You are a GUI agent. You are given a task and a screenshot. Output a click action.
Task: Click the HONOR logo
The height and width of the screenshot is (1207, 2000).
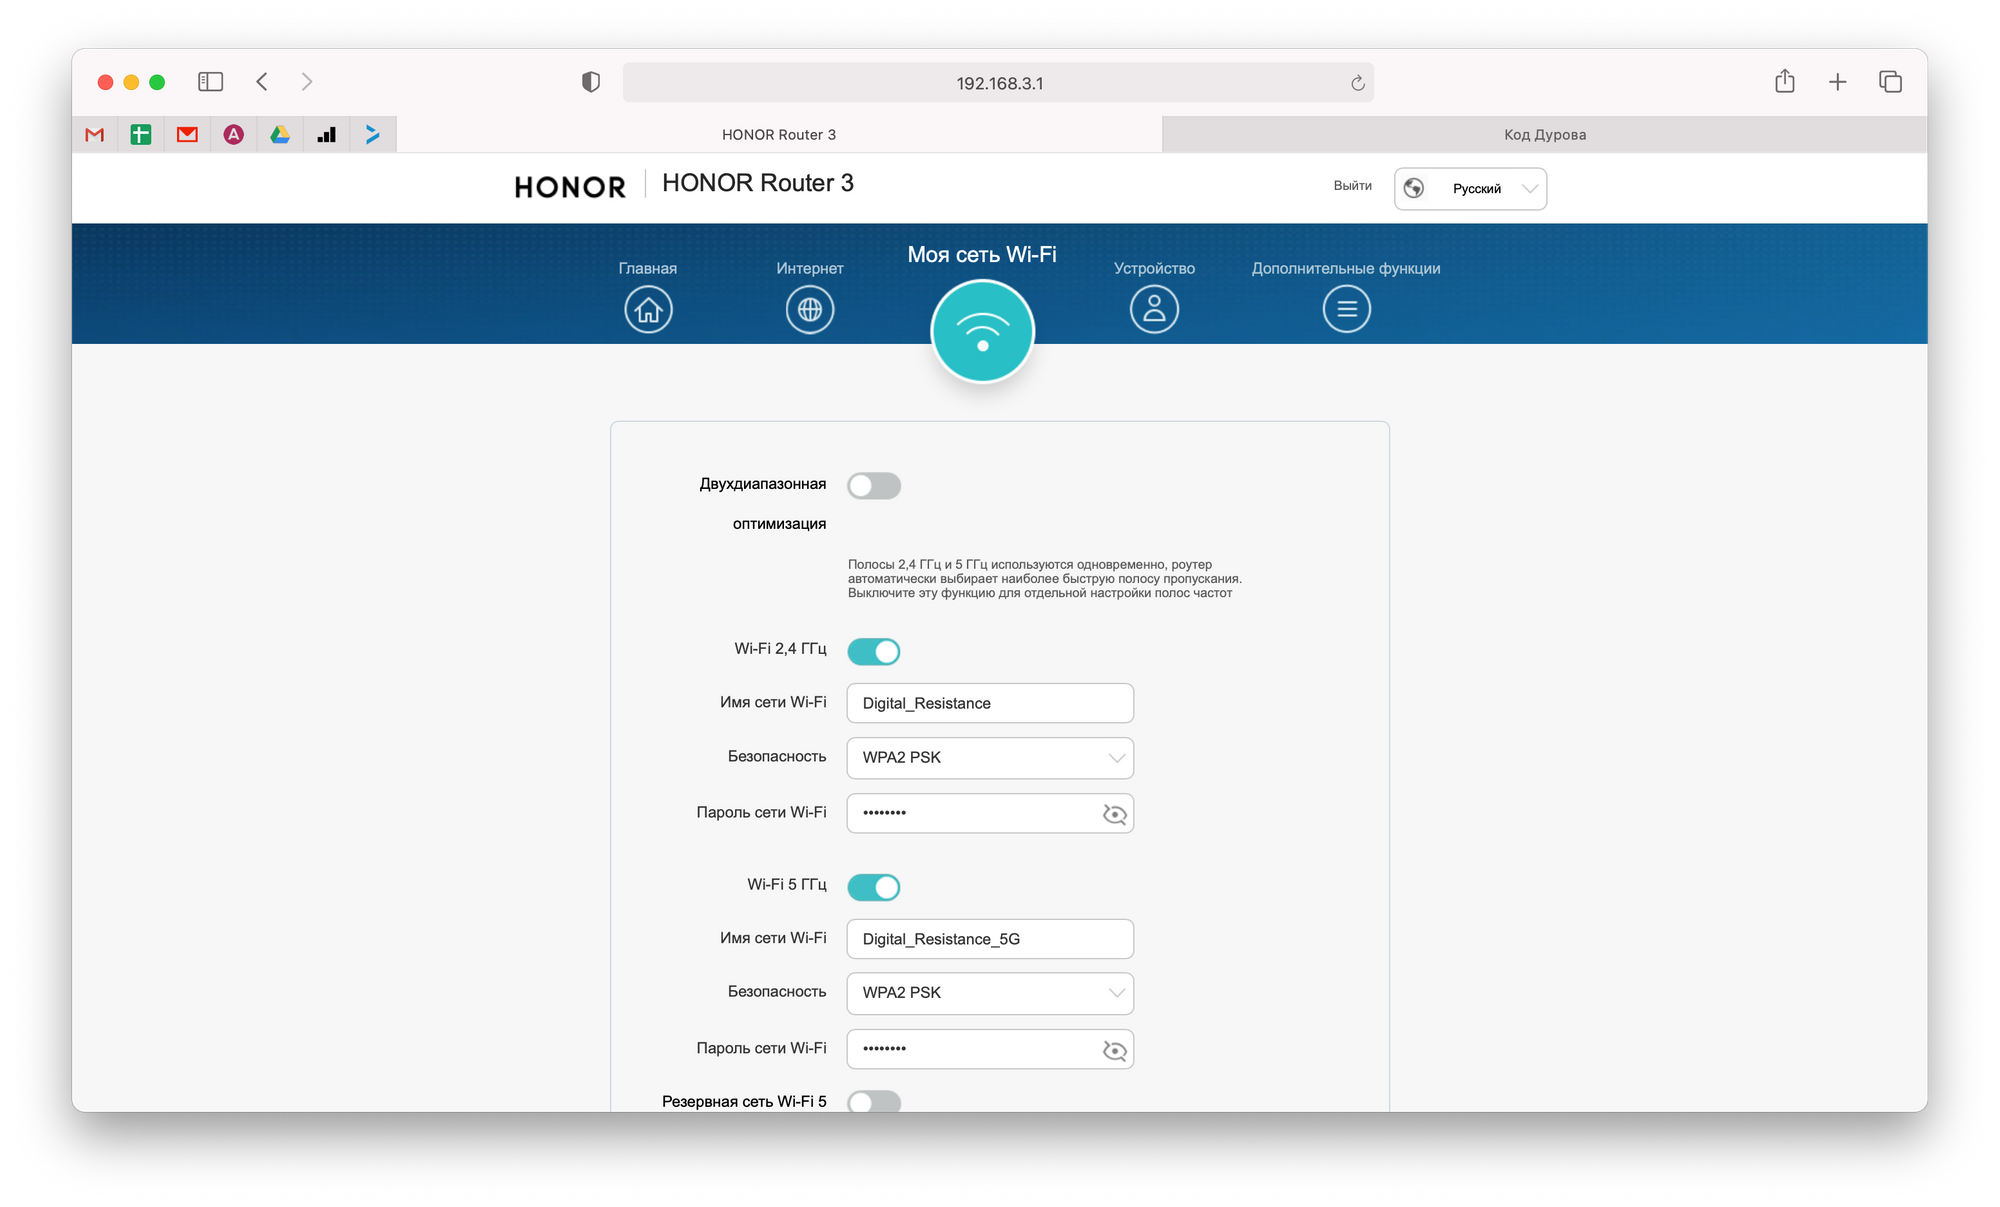pos(570,187)
